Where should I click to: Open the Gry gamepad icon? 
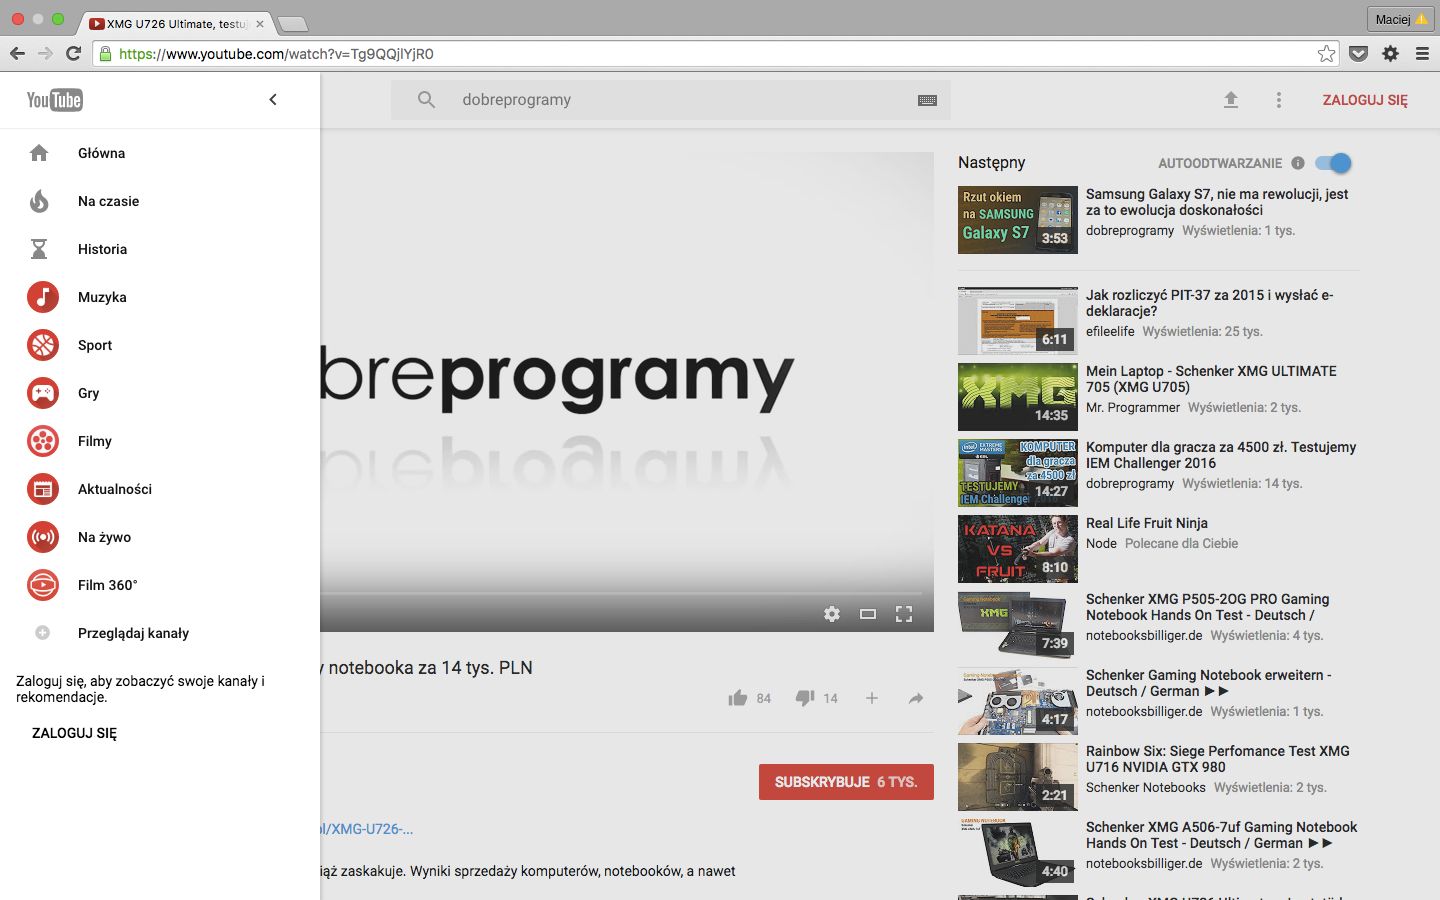pyautogui.click(x=43, y=393)
